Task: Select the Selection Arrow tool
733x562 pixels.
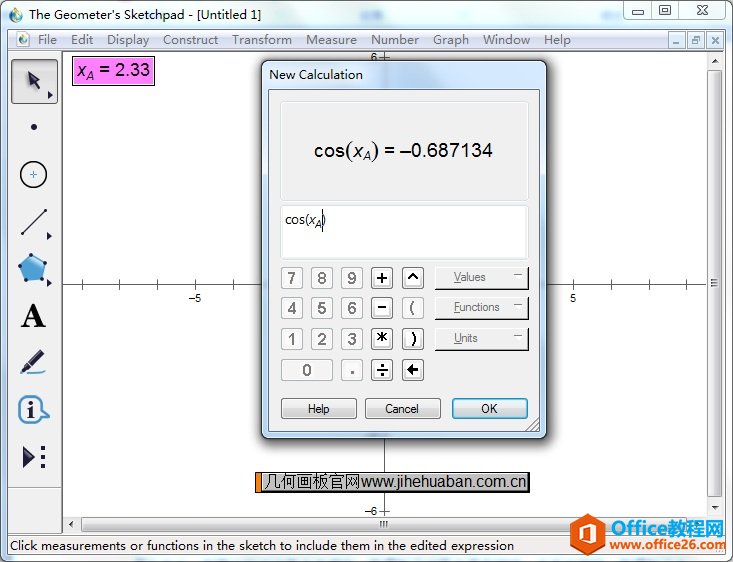Action: tap(34, 81)
